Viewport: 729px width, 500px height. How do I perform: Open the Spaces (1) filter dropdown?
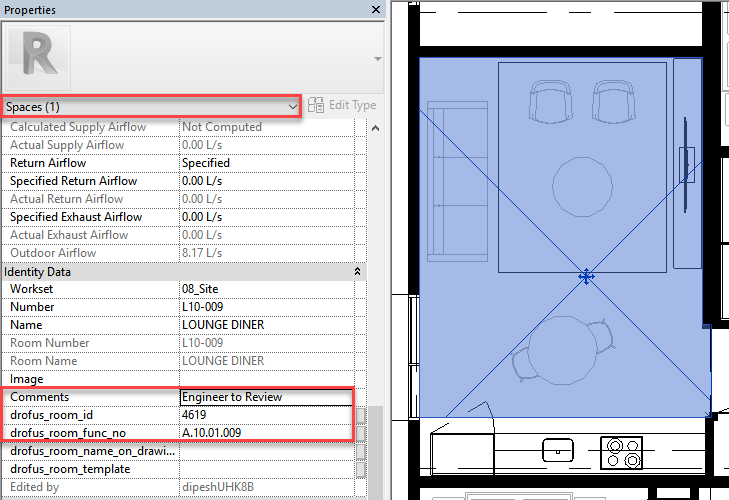click(292, 105)
